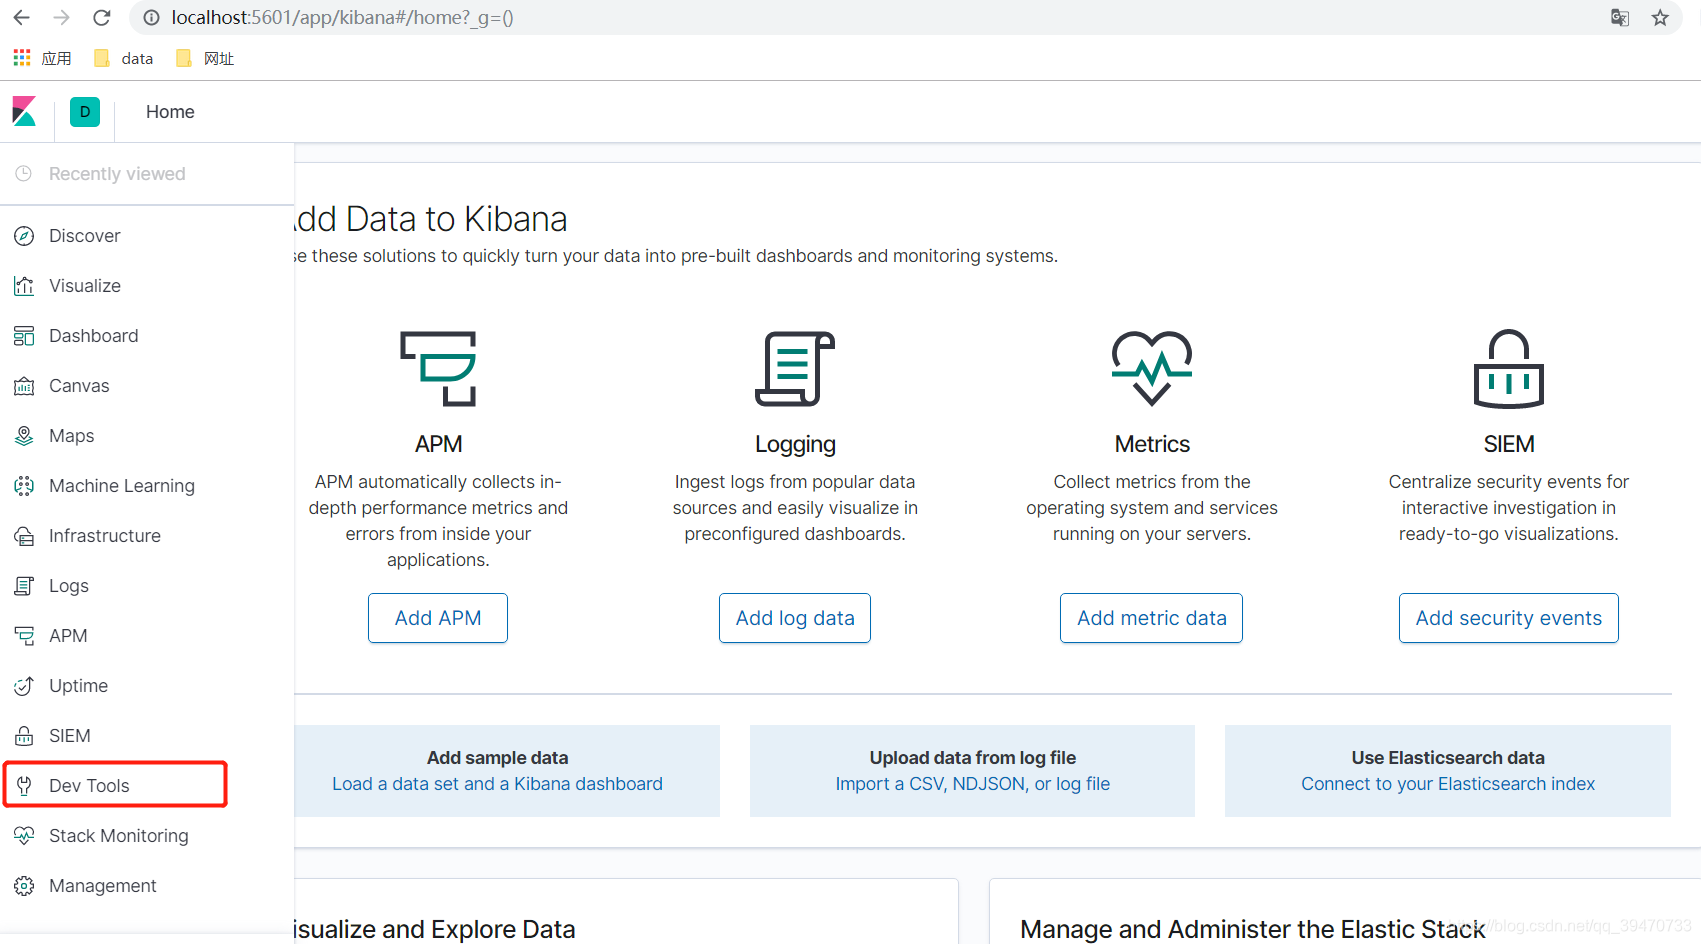Select the Home breadcrumb
The image size is (1701, 944).
(169, 111)
